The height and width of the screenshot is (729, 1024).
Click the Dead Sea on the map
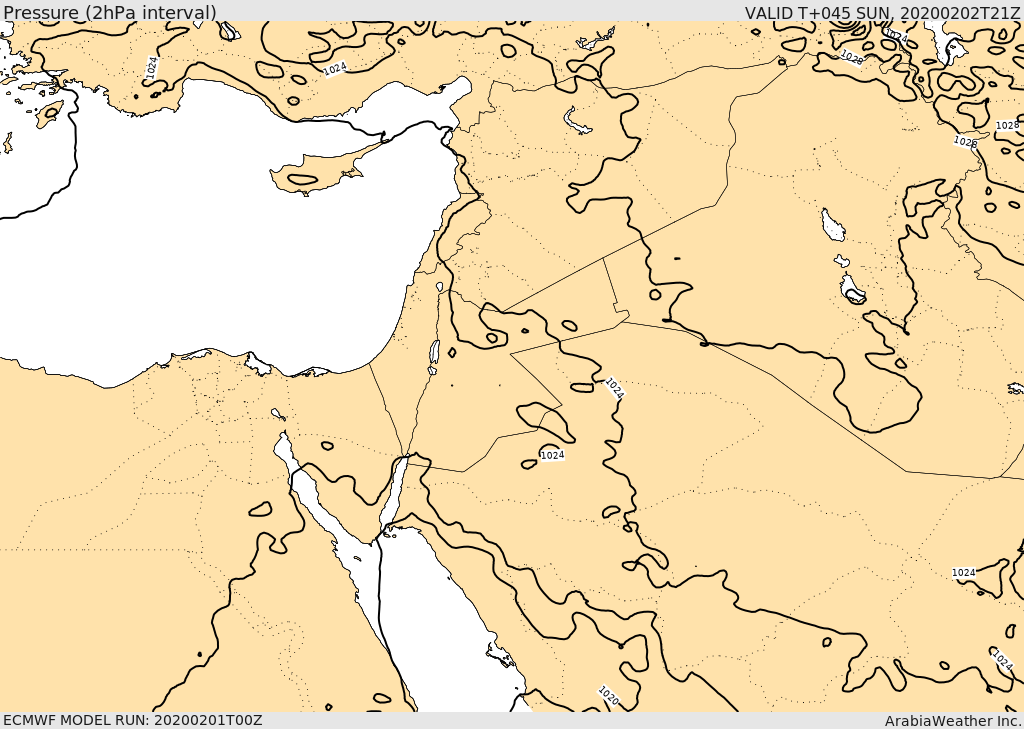(x=434, y=353)
